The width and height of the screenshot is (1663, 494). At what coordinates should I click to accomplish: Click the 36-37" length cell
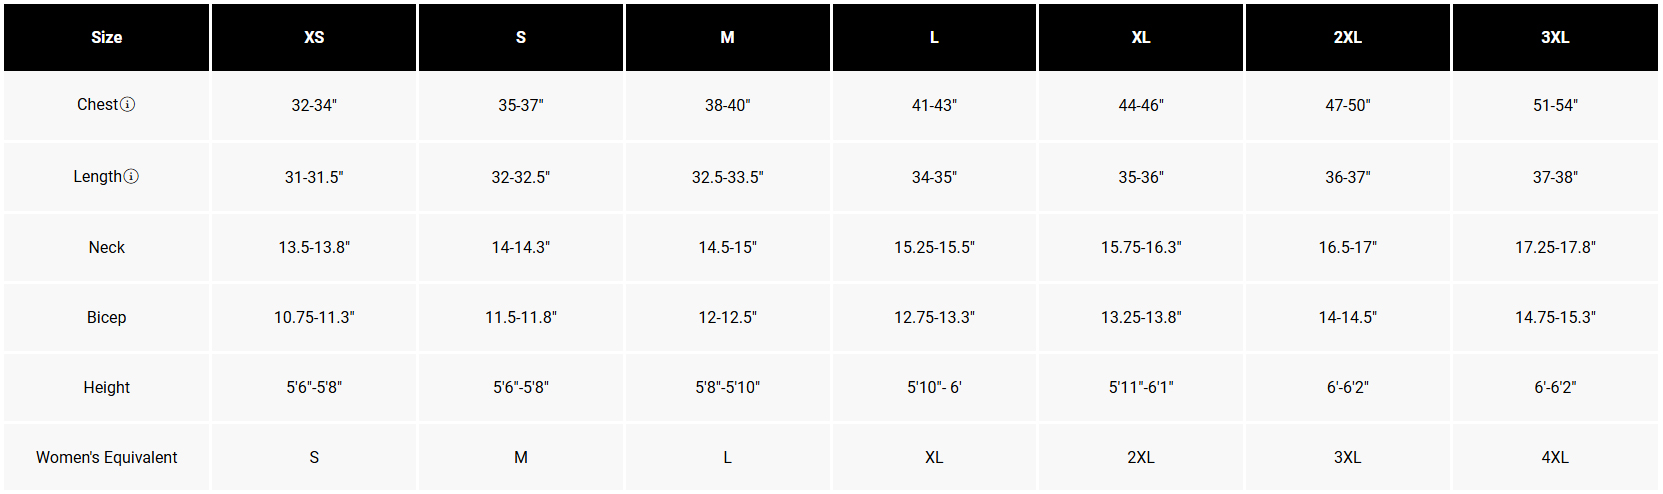coord(1347,177)
